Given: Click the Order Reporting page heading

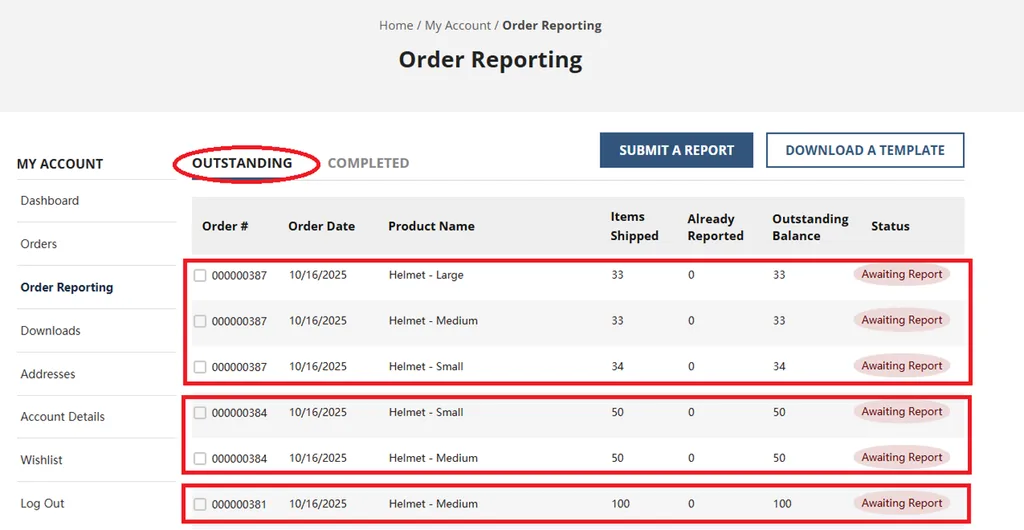Looking at the screenshot, I should 490,59.
